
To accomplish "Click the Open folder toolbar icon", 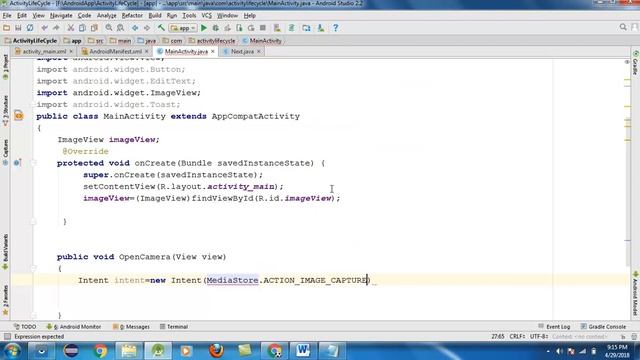I will point(7,28).
